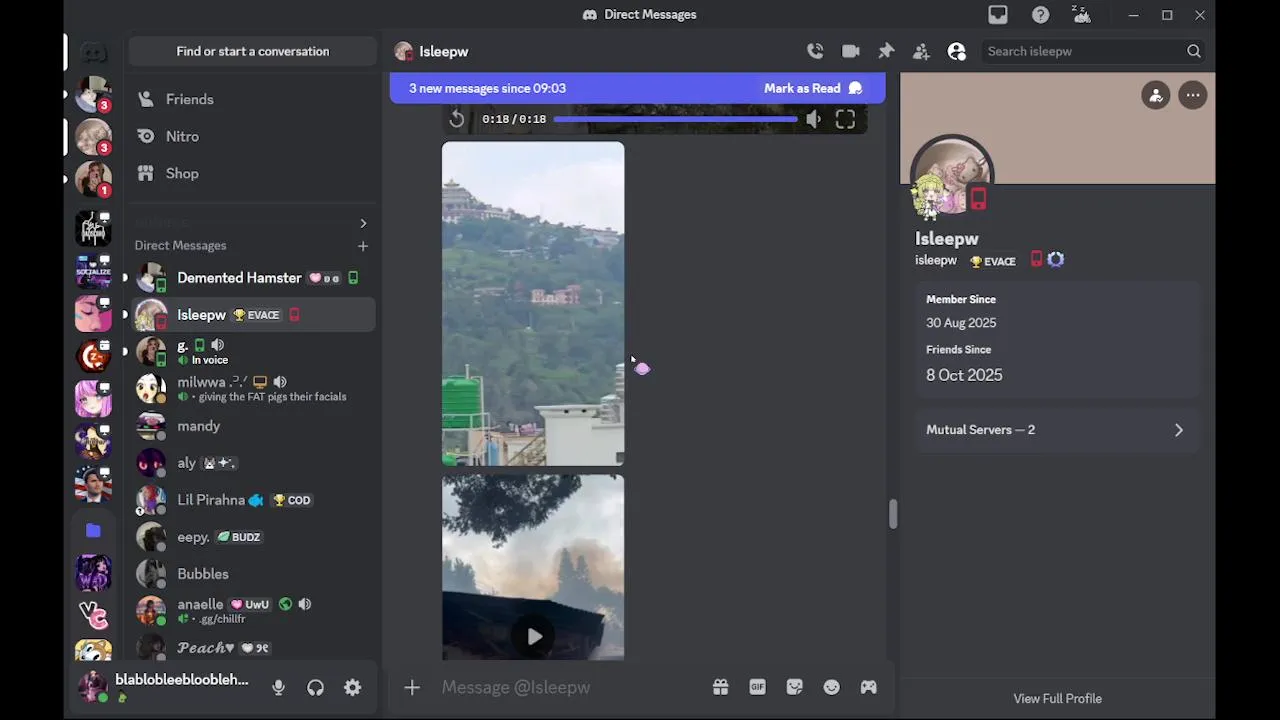Open the GIF picker
This screenshot has width=1280, height=720.
point(757,687)
